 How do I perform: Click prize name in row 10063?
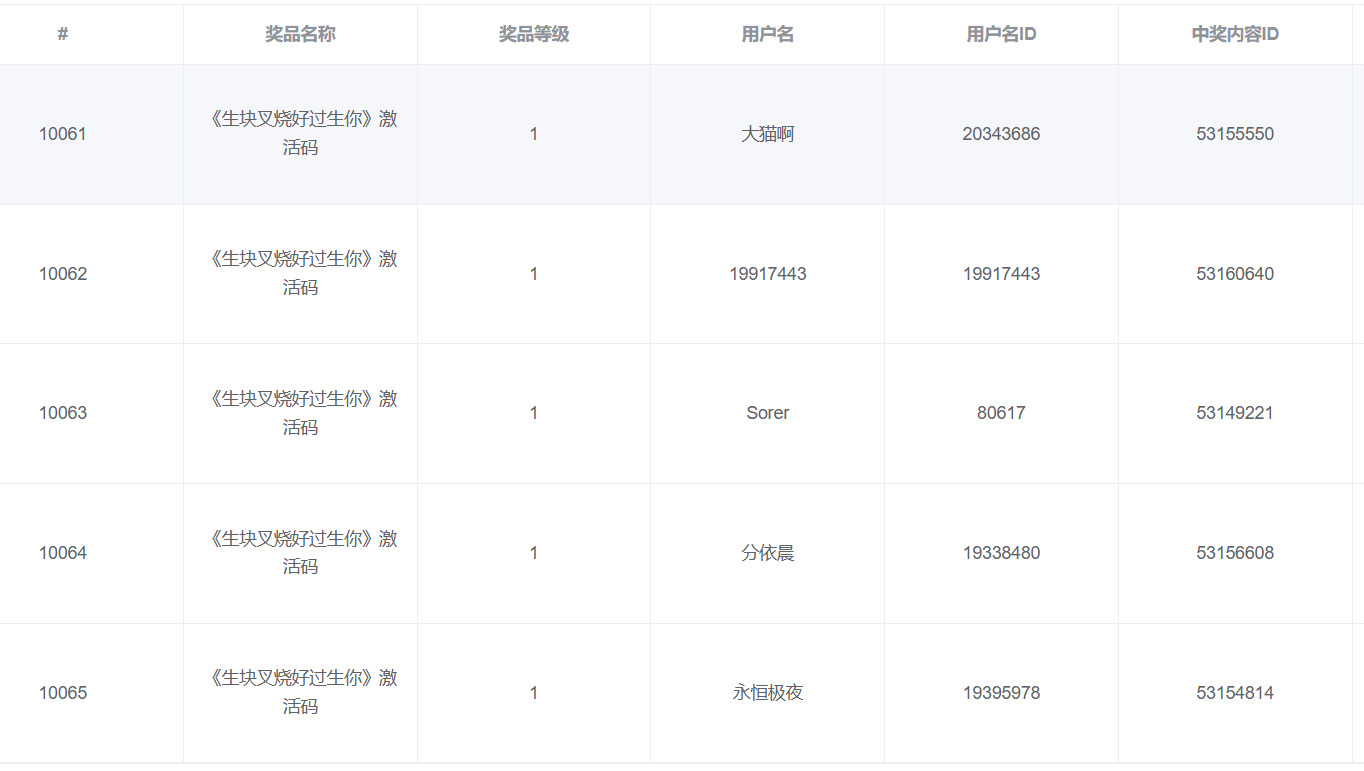(300, 413)
